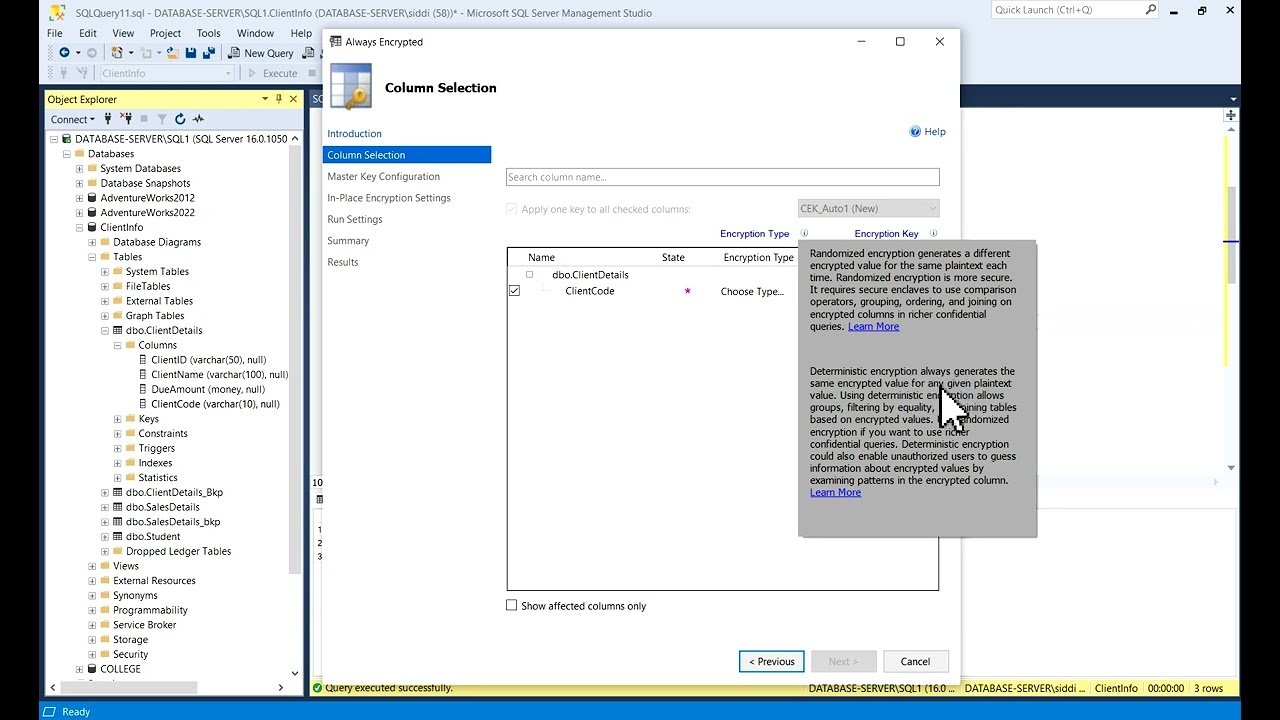Click the dbo.Student table icon
Screen dimensions: 1280x720
[x=118, y=536]
